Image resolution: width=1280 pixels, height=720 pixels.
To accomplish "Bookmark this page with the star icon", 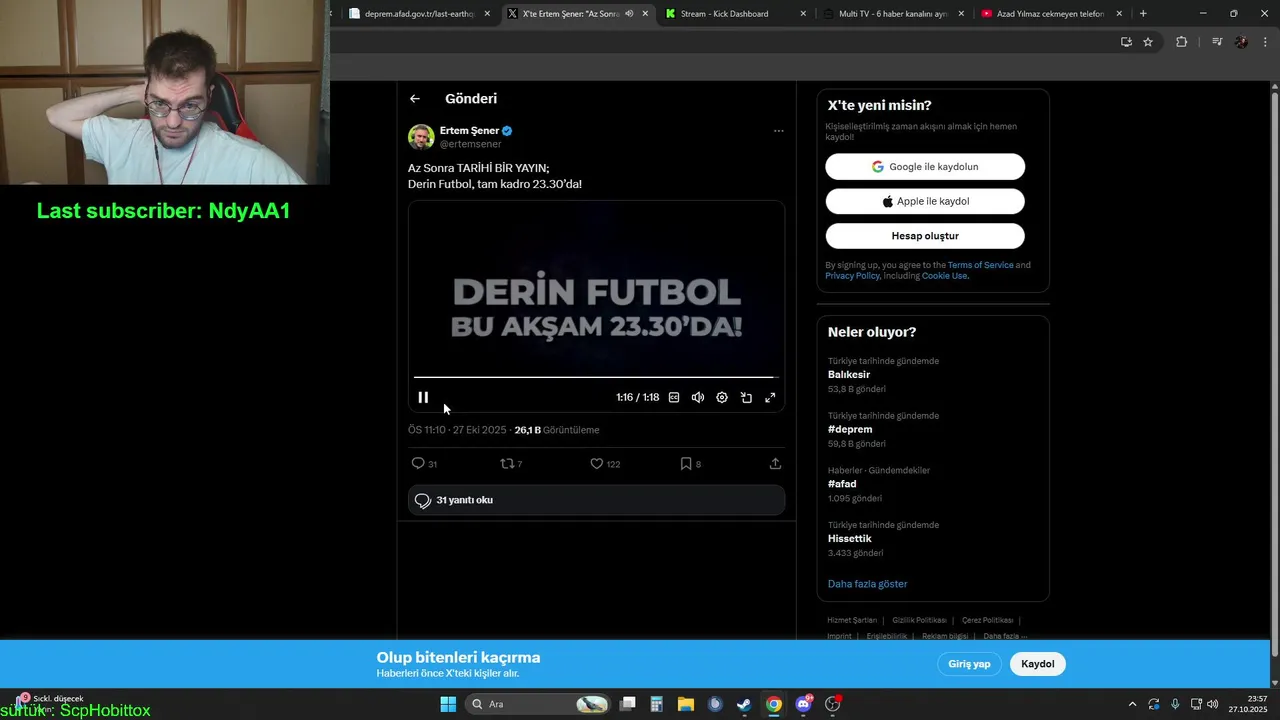I will click(1148, 42).
